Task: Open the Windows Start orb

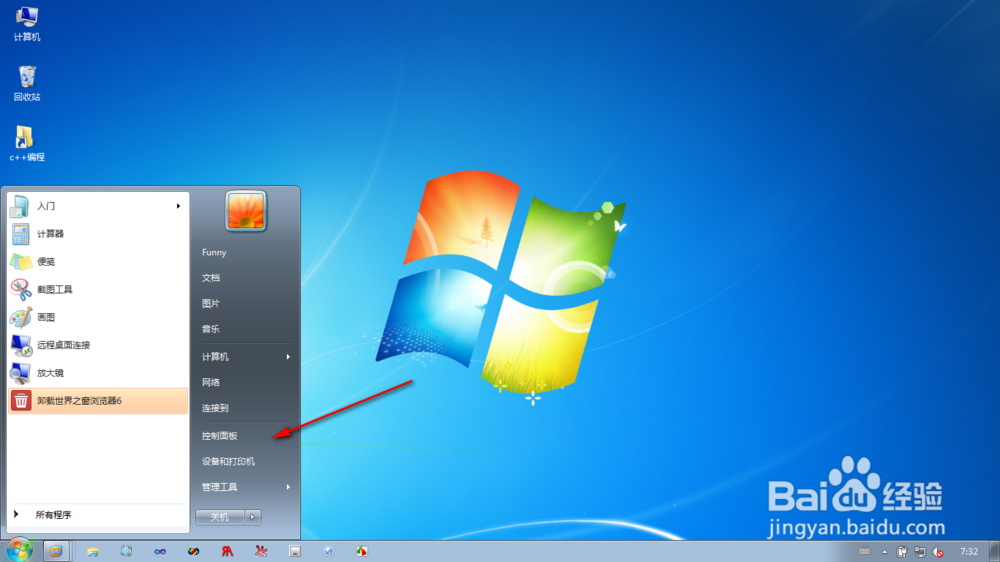Action: tap(19, 550)
